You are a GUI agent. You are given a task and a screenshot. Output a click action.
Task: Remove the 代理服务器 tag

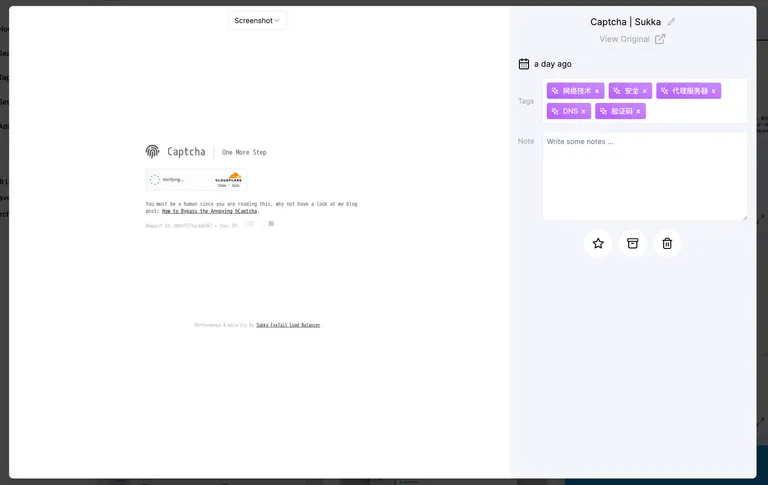[713, 91]
